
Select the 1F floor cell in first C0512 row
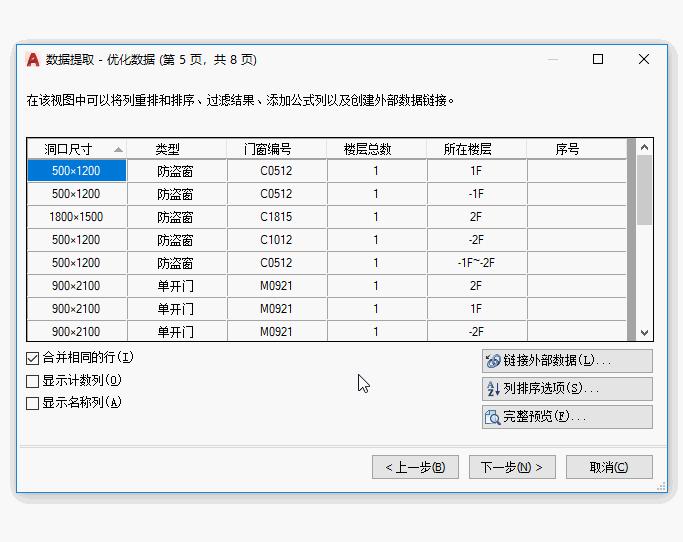(x=477, y=170)
